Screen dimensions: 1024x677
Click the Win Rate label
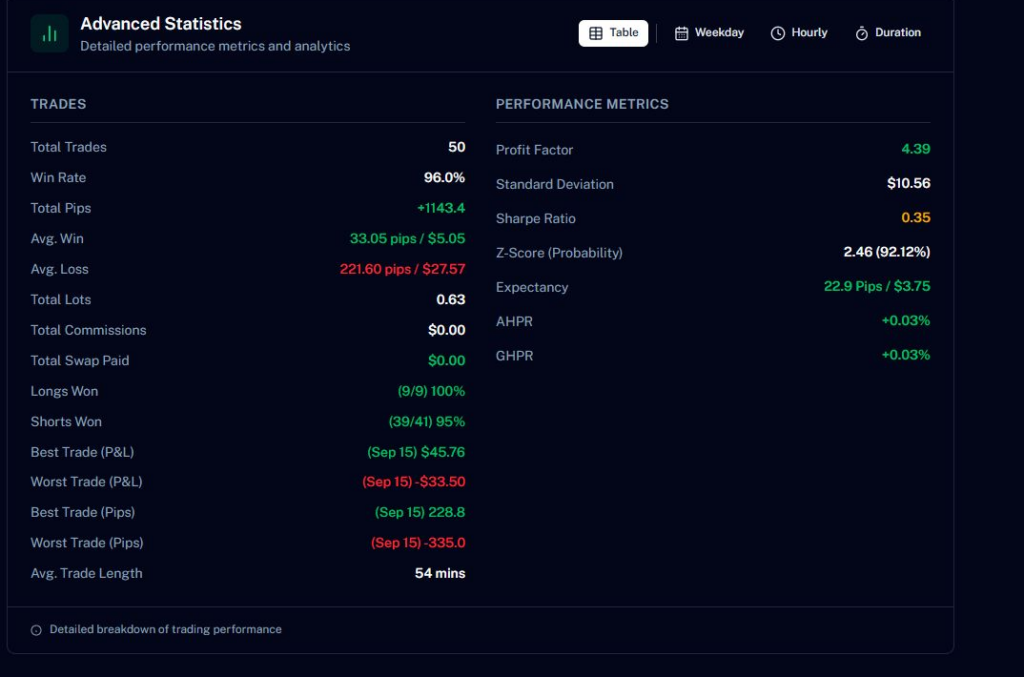58,178
